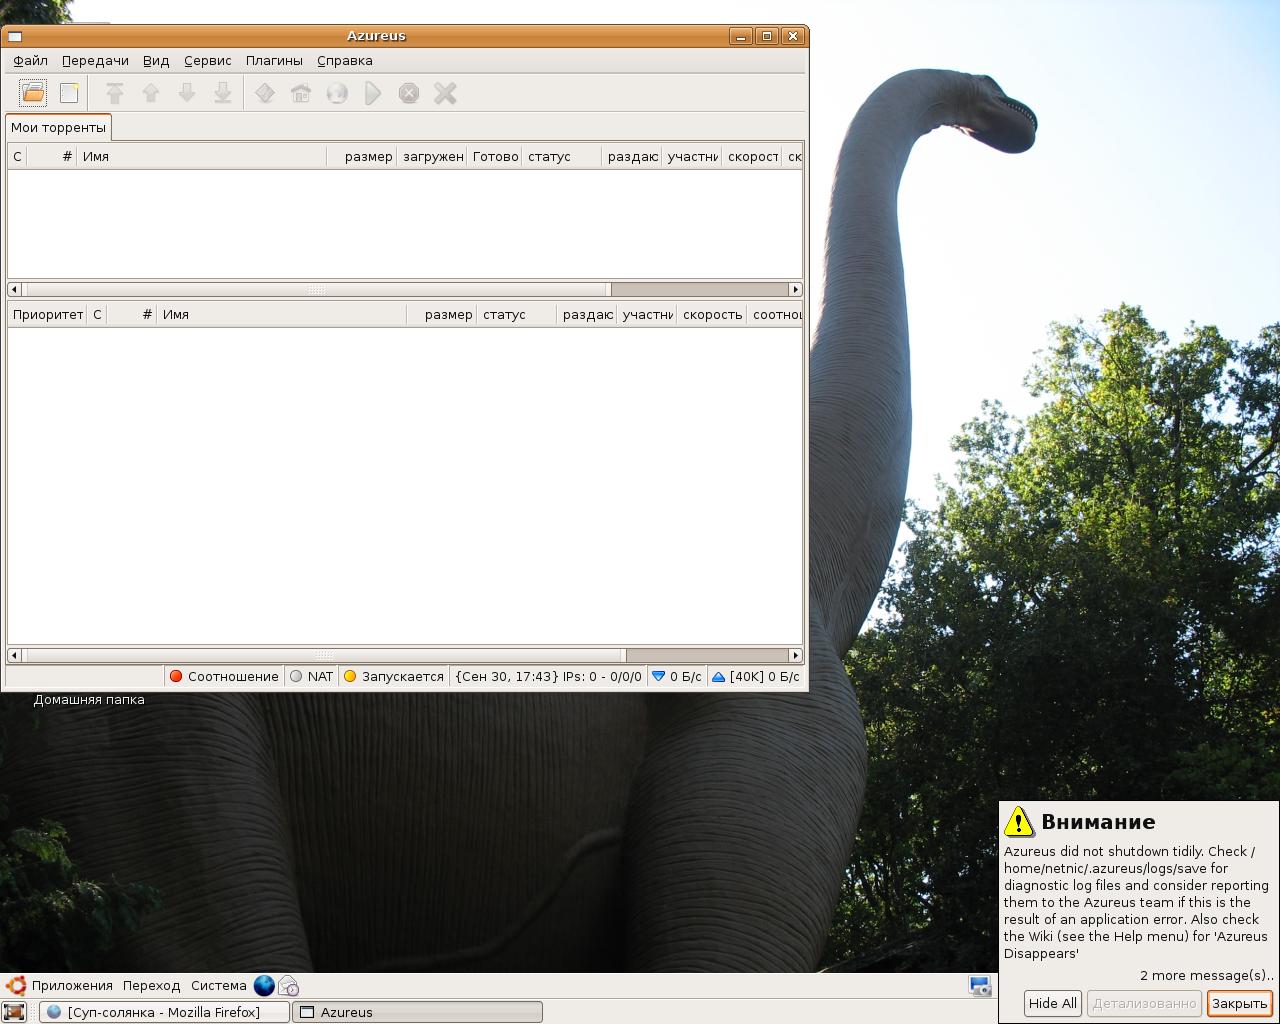The width and height of the screenshot is (1280, 1024).
Task: Sort upper table by размер column
Action: pyautogui.click(x=362, y=156)
